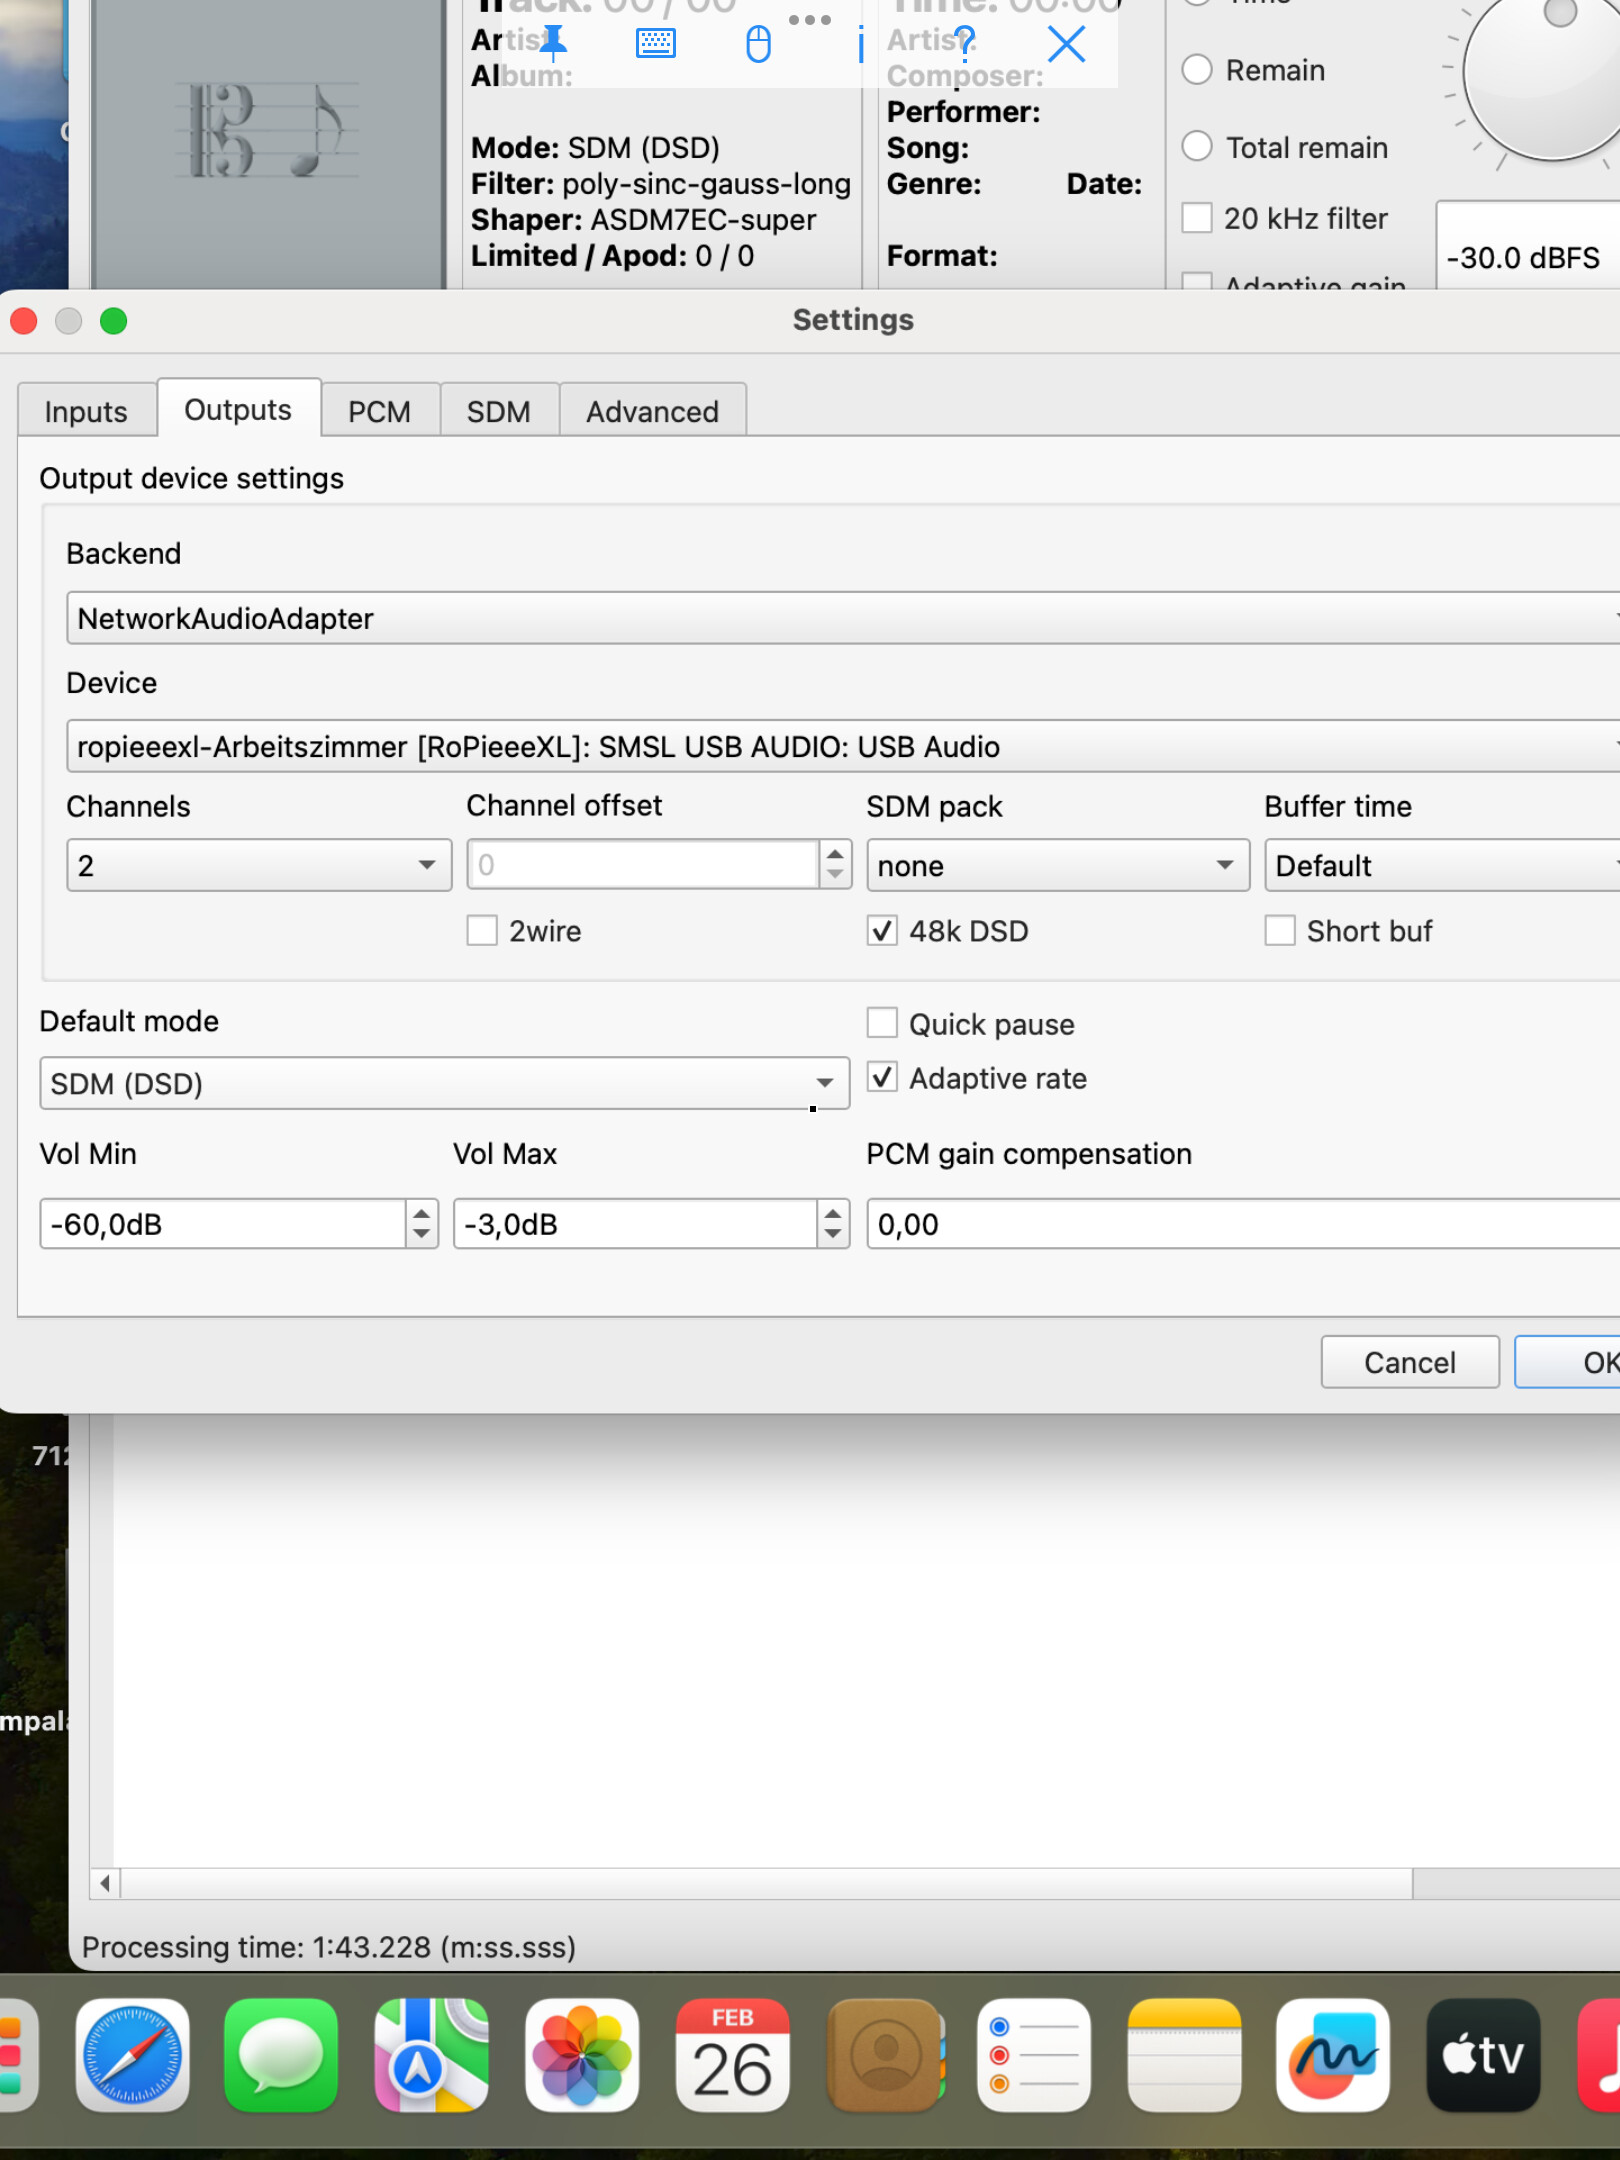The width and height of the screenshot is (1620, 2160).
Task: Click the 'Mode: SDM (DSD)' text in player
Action: (x=595, y=148)
